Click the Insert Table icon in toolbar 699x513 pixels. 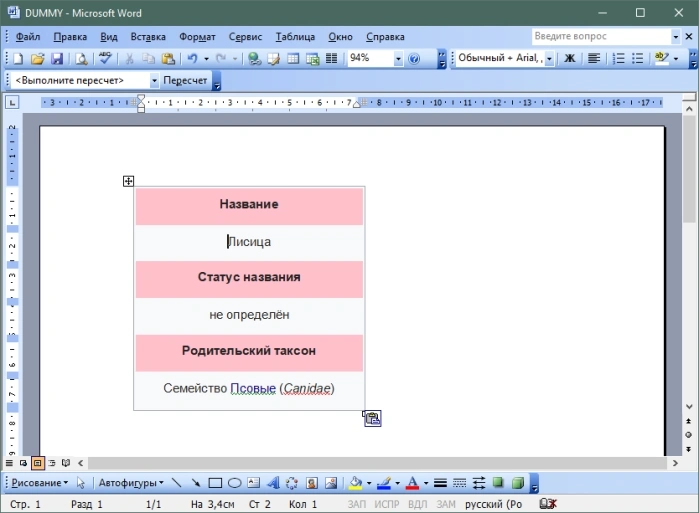[293, 58]
